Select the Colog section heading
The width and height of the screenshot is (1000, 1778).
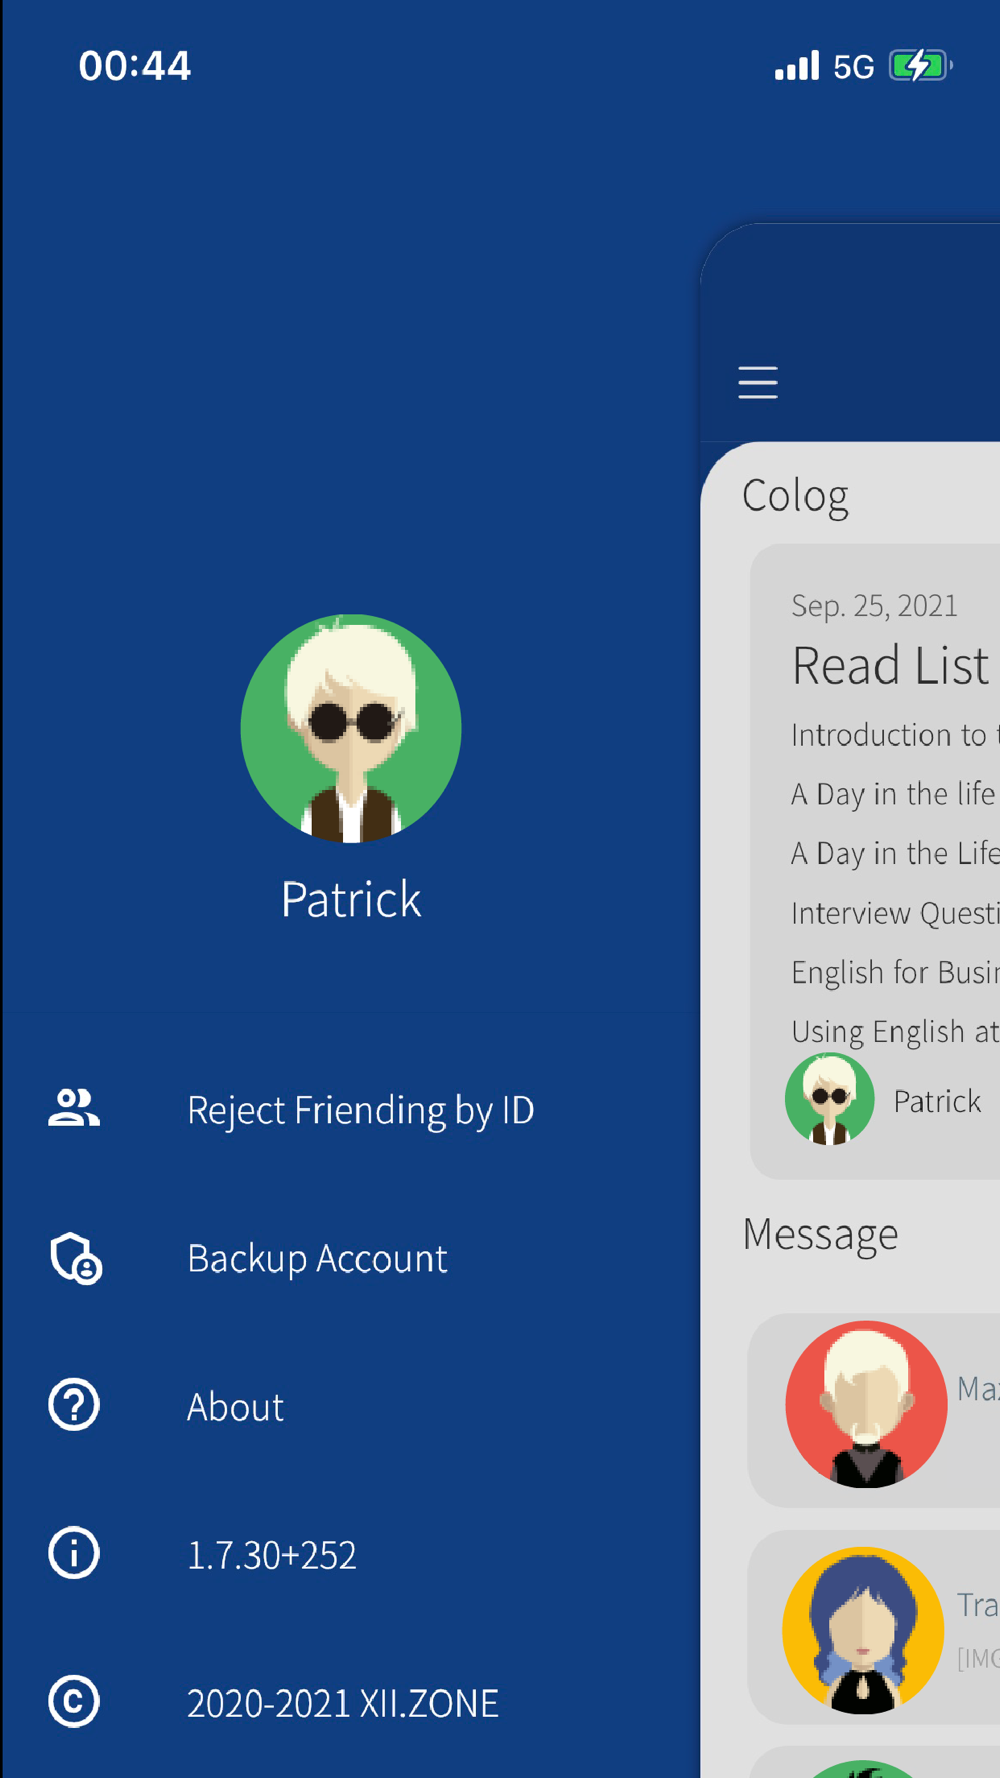795,496
